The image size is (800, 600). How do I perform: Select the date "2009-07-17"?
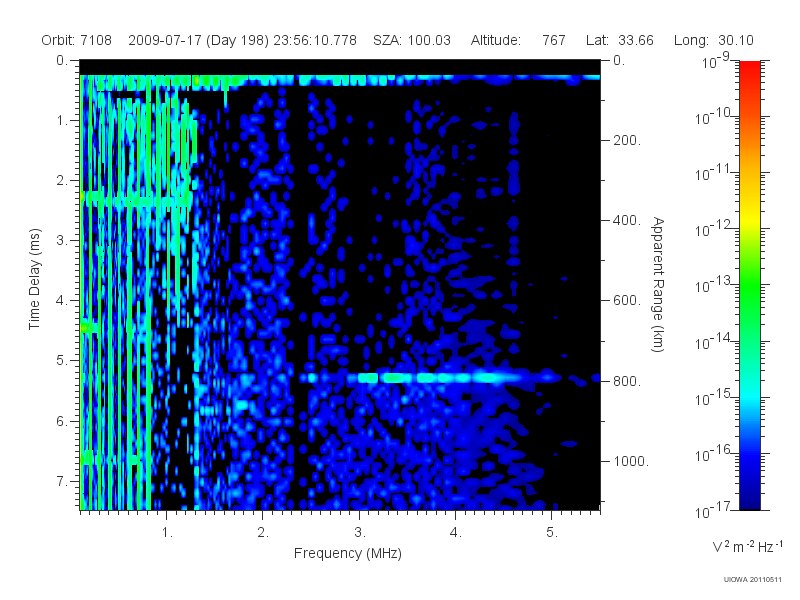(165, 40)
